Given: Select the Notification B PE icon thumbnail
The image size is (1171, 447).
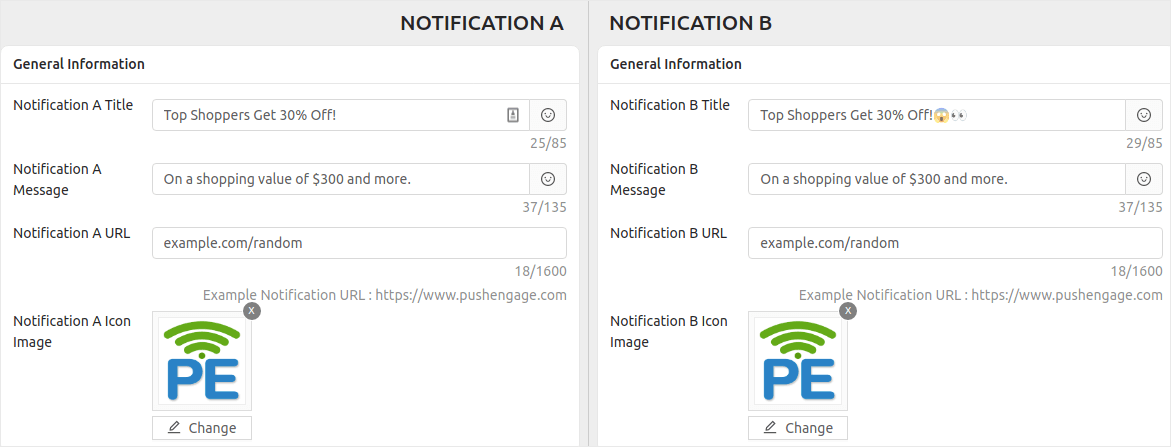Looking at the screenshot, I should tap(798, 360).
